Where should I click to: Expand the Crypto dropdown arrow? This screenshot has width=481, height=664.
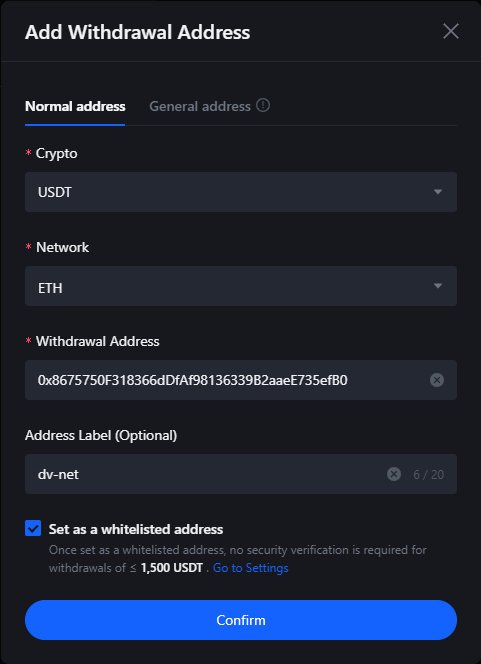[x=438, y=192]
